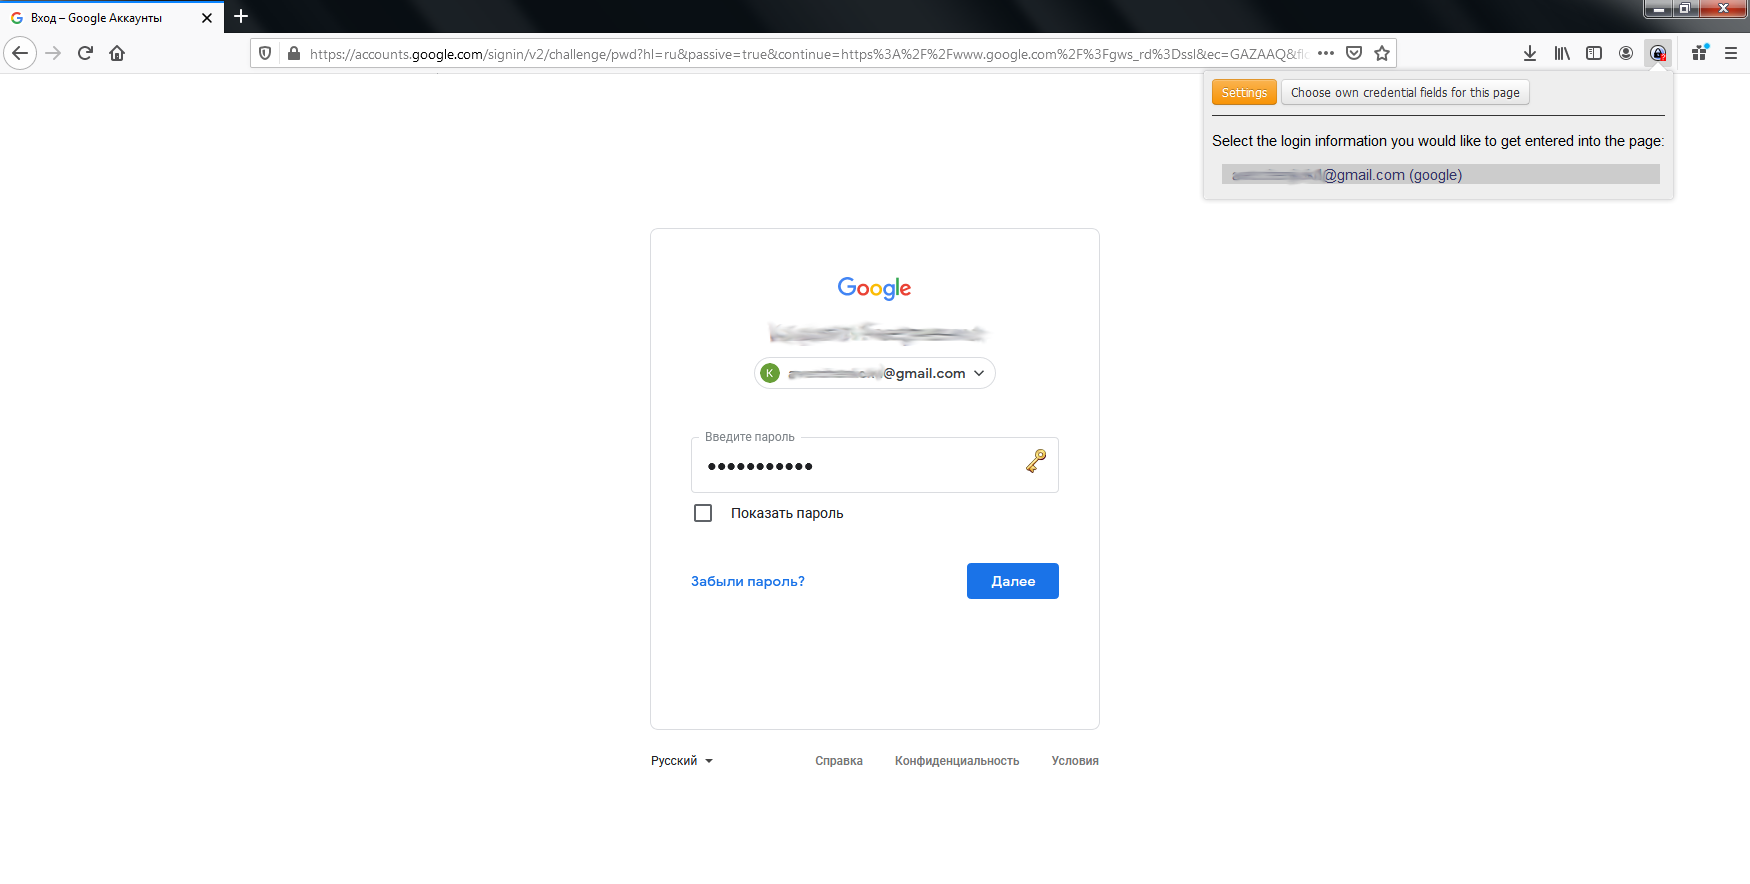The width and height of the screenshot is (1750, 884).
Task: Go back with the browser back arrow
Action: (x=20, y=53)
